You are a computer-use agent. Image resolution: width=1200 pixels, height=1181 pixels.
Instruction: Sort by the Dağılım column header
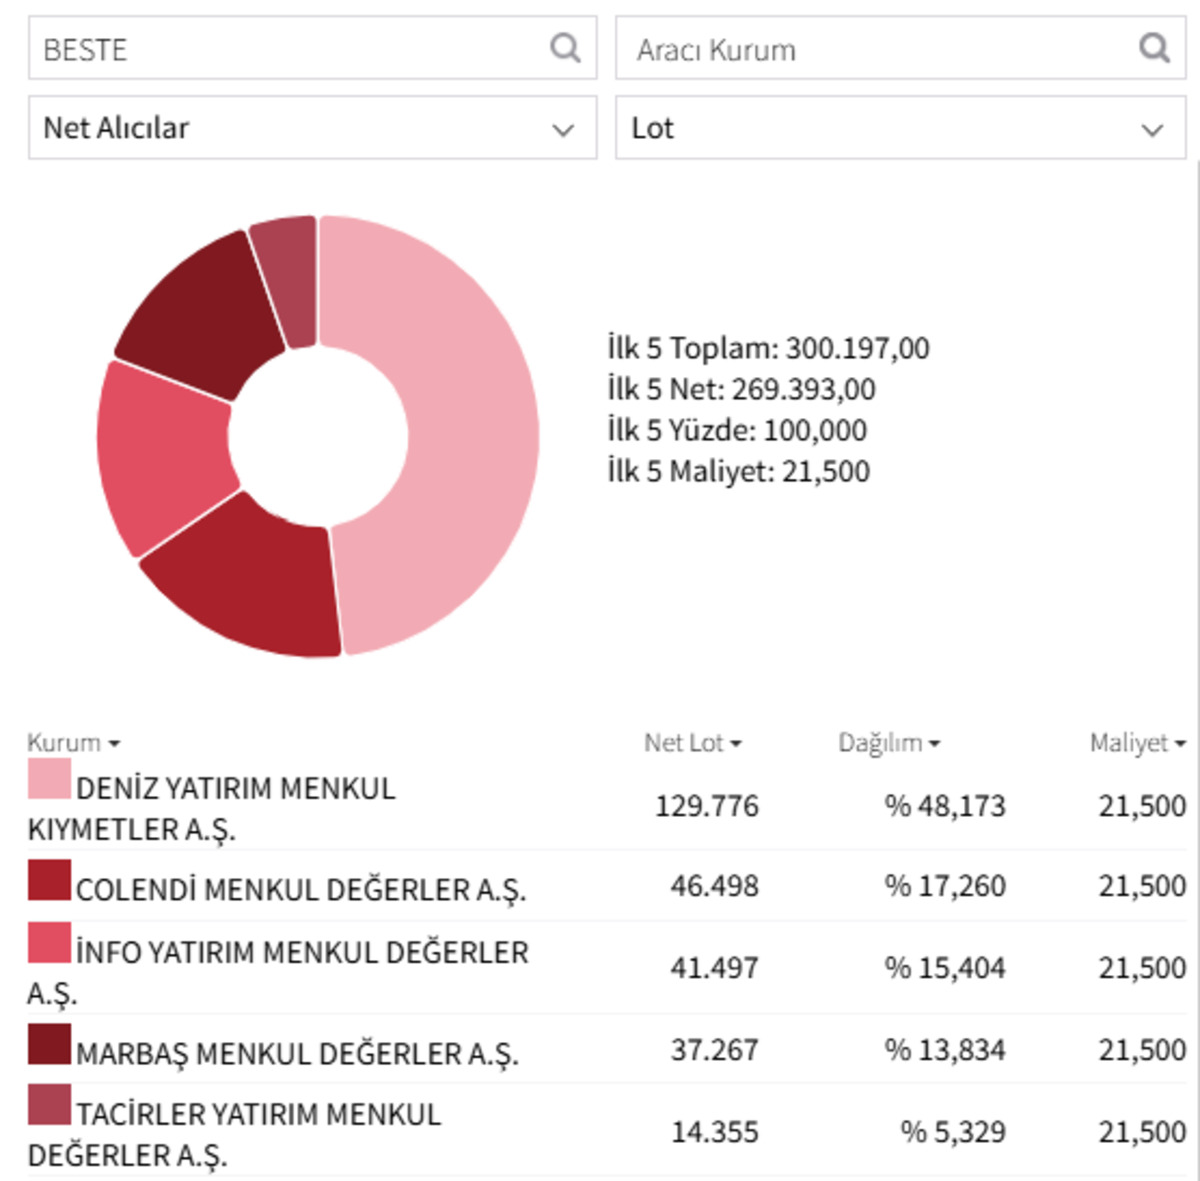pos(889,743)
